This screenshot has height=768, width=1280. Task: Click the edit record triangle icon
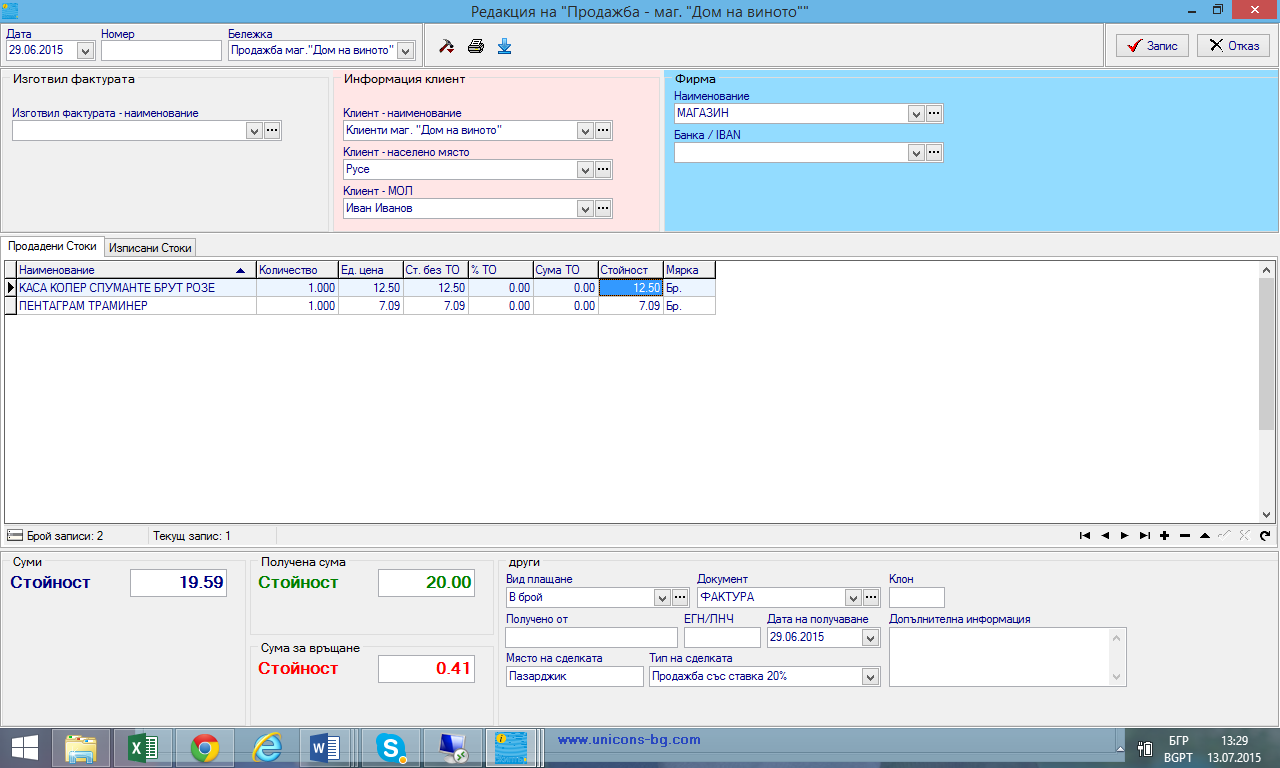tap(1205, 536)
